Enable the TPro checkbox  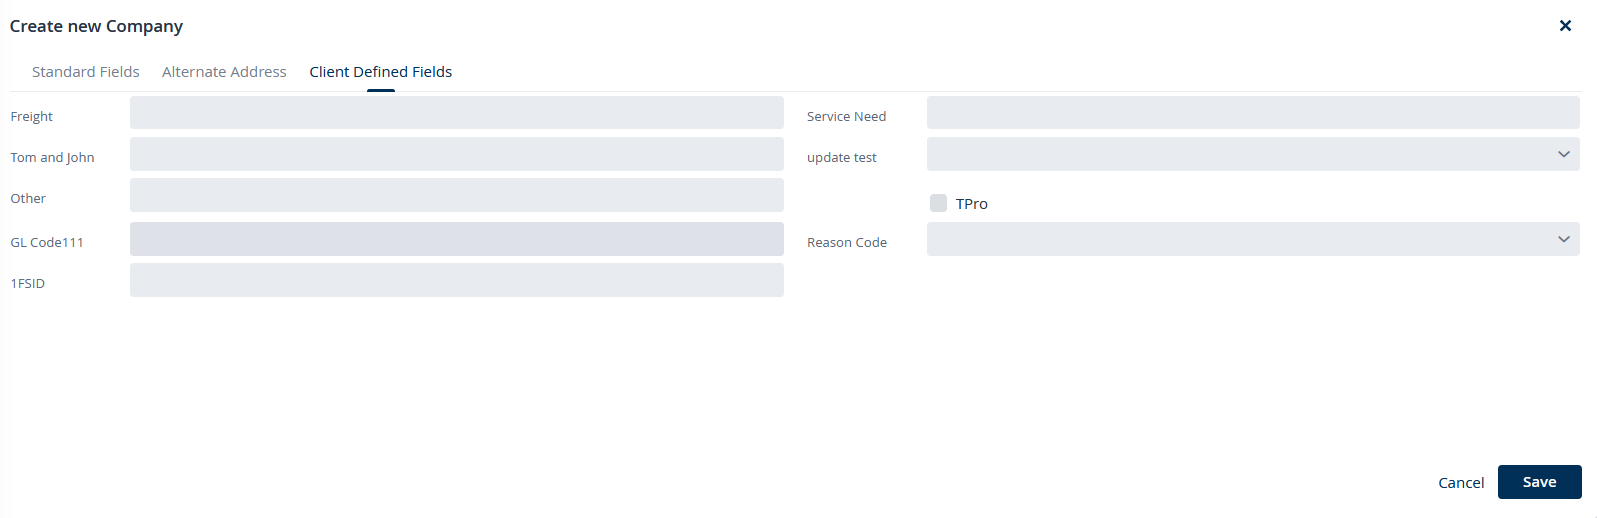[938, 203]
